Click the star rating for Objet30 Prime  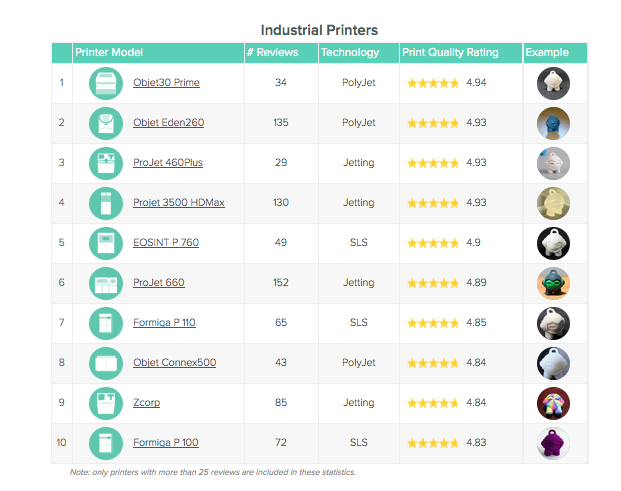pos(433,83)
